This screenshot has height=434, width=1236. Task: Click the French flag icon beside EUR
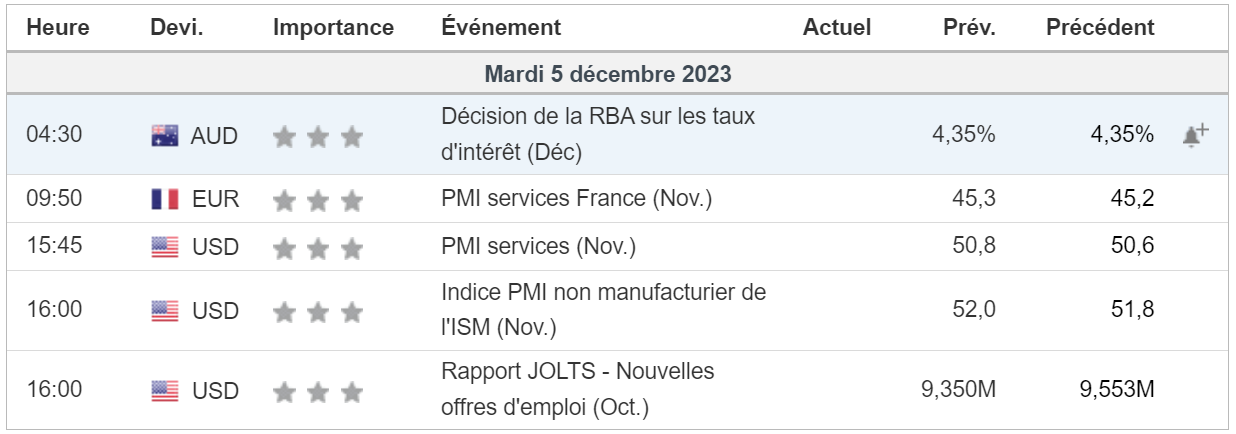pyautogui.click(x=165, y=199)
